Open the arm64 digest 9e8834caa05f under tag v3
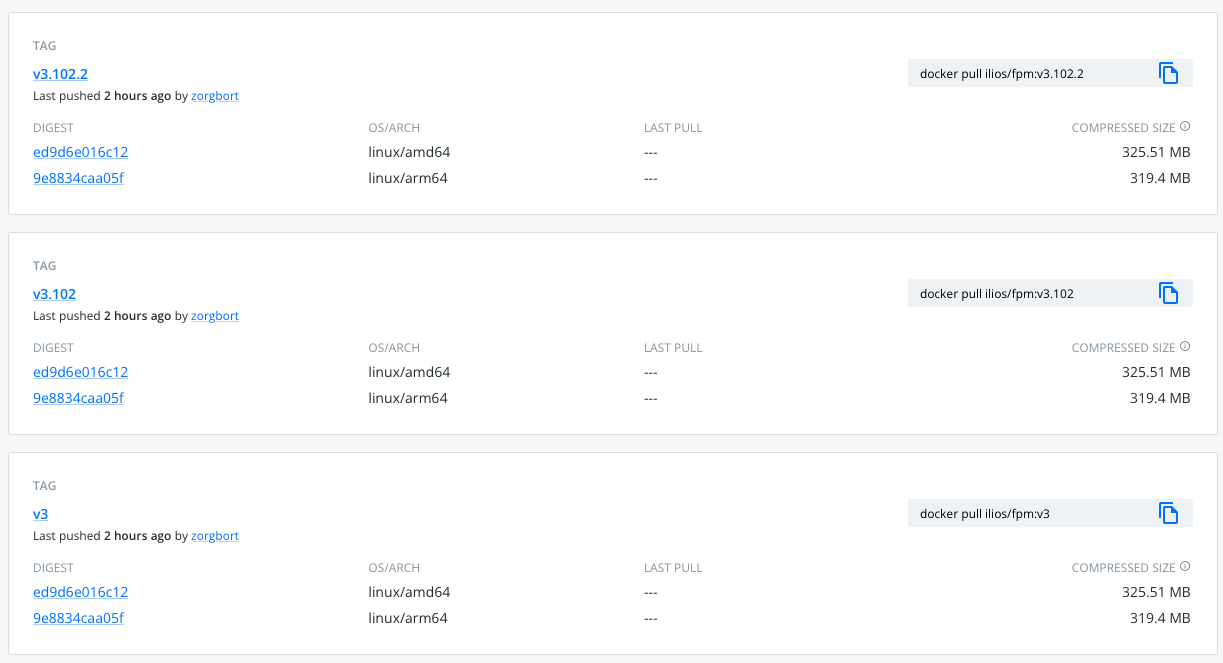The image size is (1223, 663). coord(78,618)
